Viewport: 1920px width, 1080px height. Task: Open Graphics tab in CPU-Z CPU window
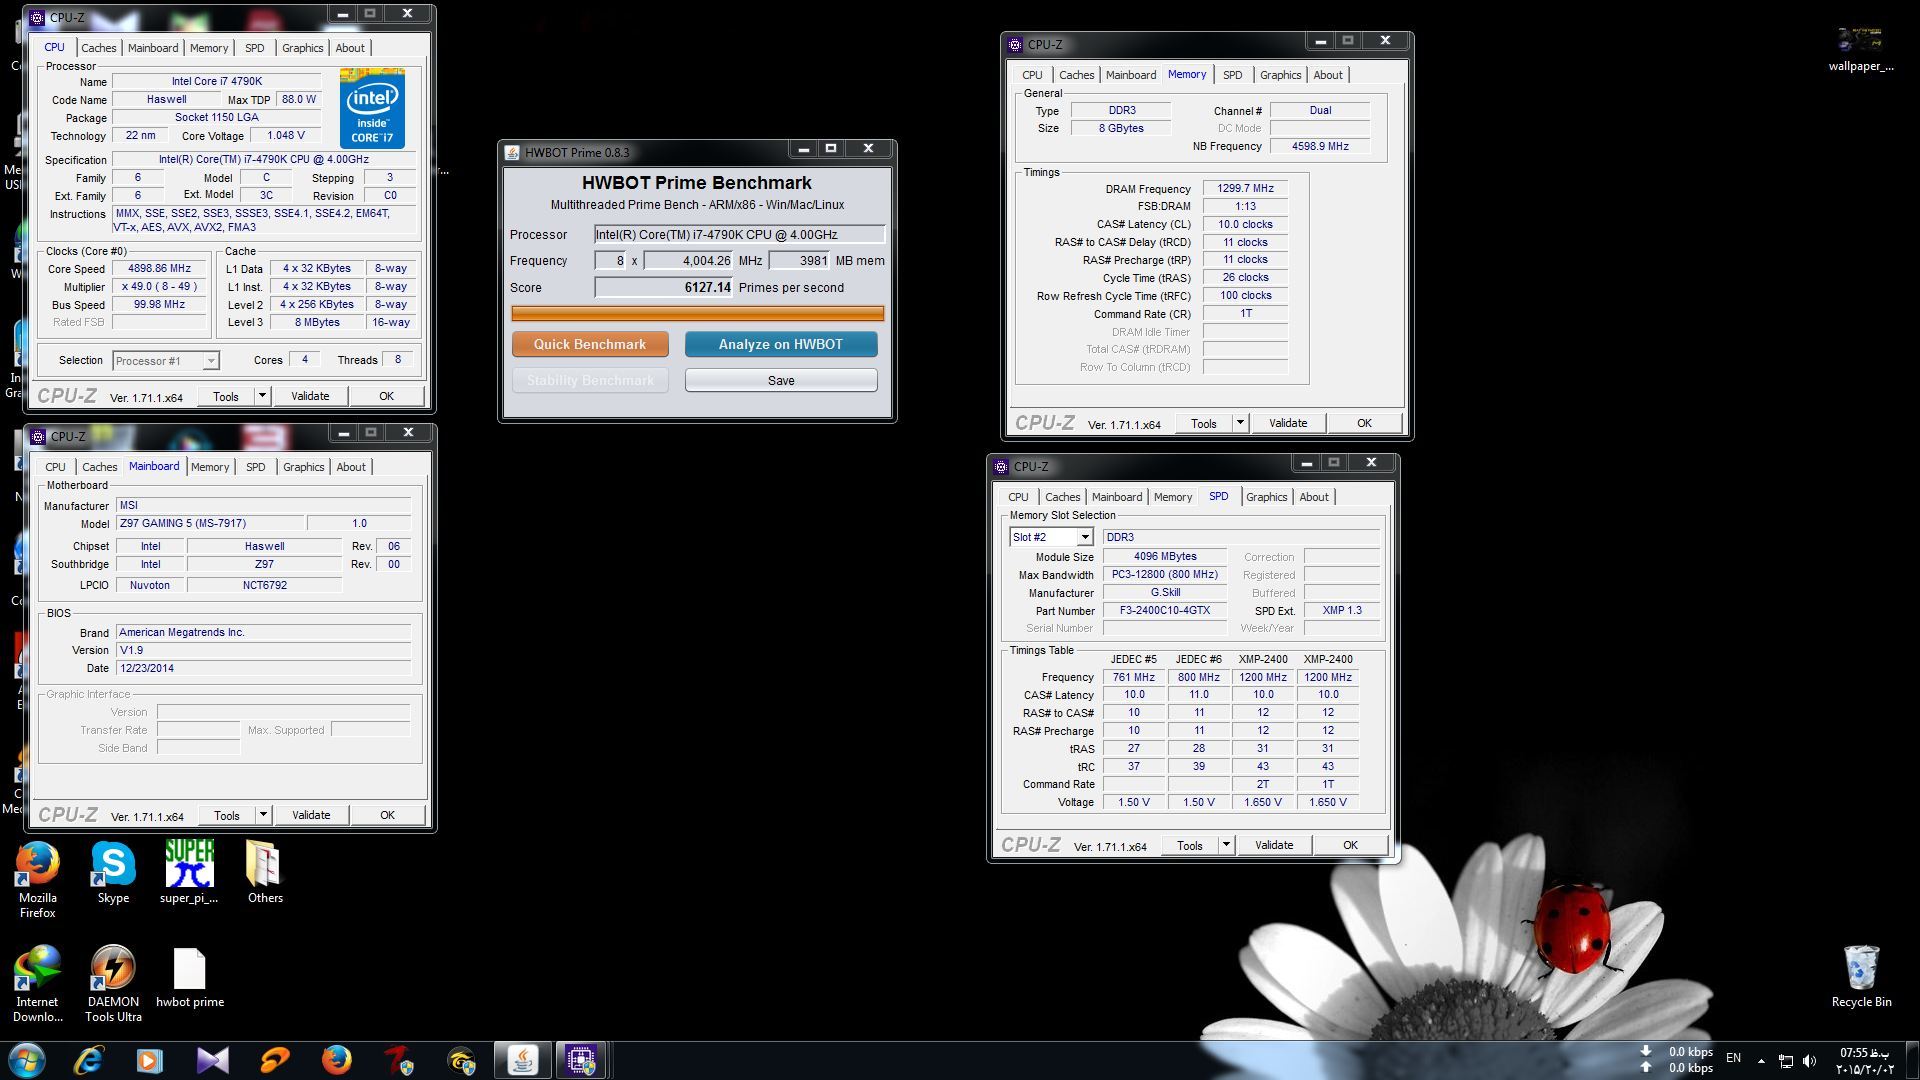pyautogui.click(x=302, y=48)
